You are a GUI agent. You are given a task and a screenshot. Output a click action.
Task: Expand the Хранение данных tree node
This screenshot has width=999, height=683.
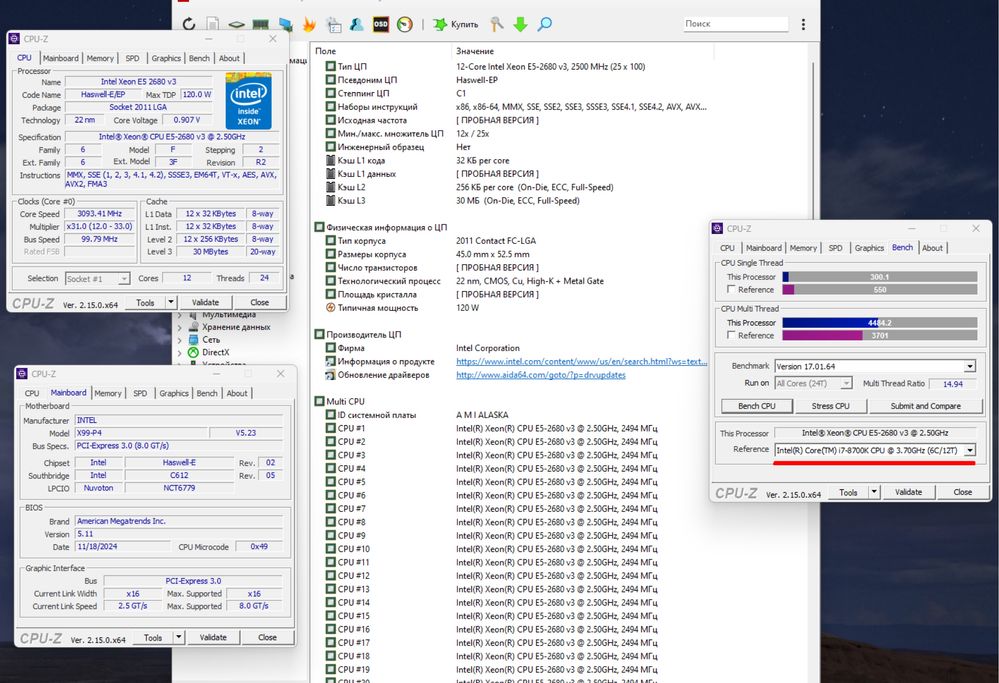coord(179,327)
